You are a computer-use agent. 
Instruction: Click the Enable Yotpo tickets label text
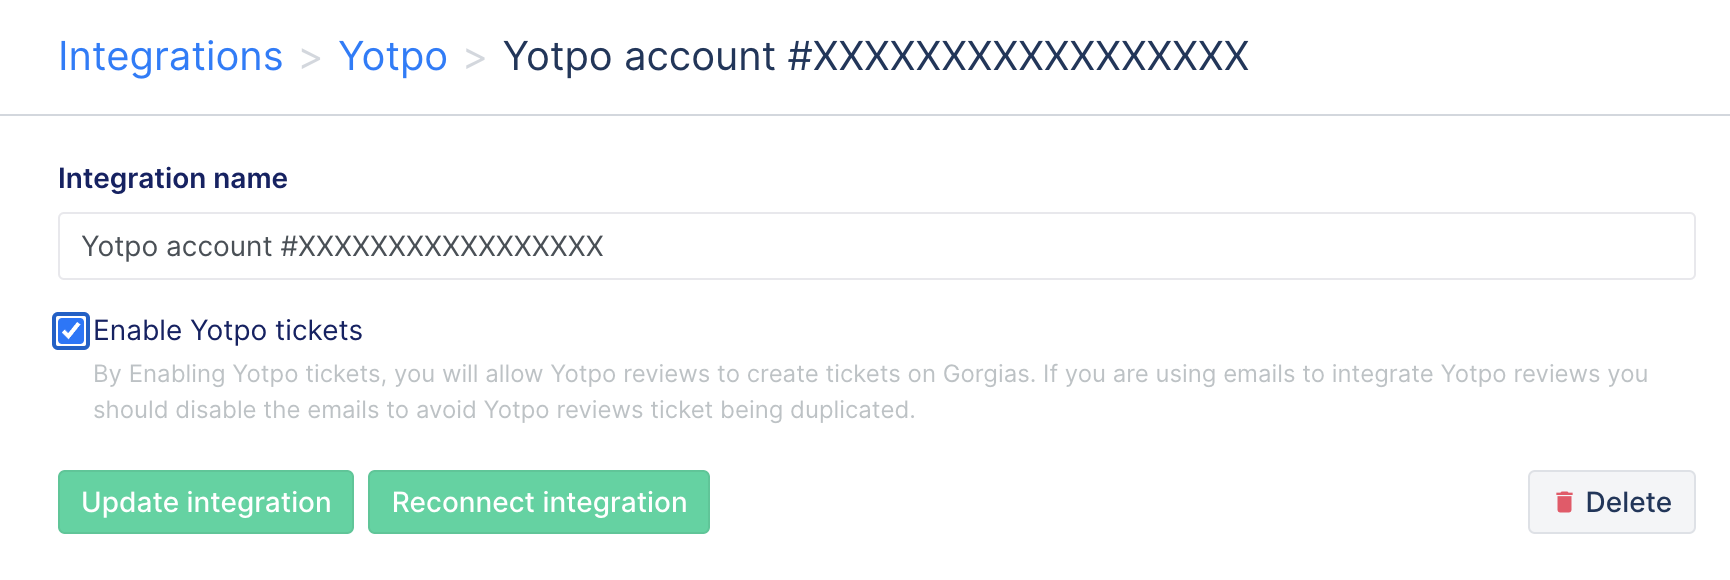click(228, 331)
